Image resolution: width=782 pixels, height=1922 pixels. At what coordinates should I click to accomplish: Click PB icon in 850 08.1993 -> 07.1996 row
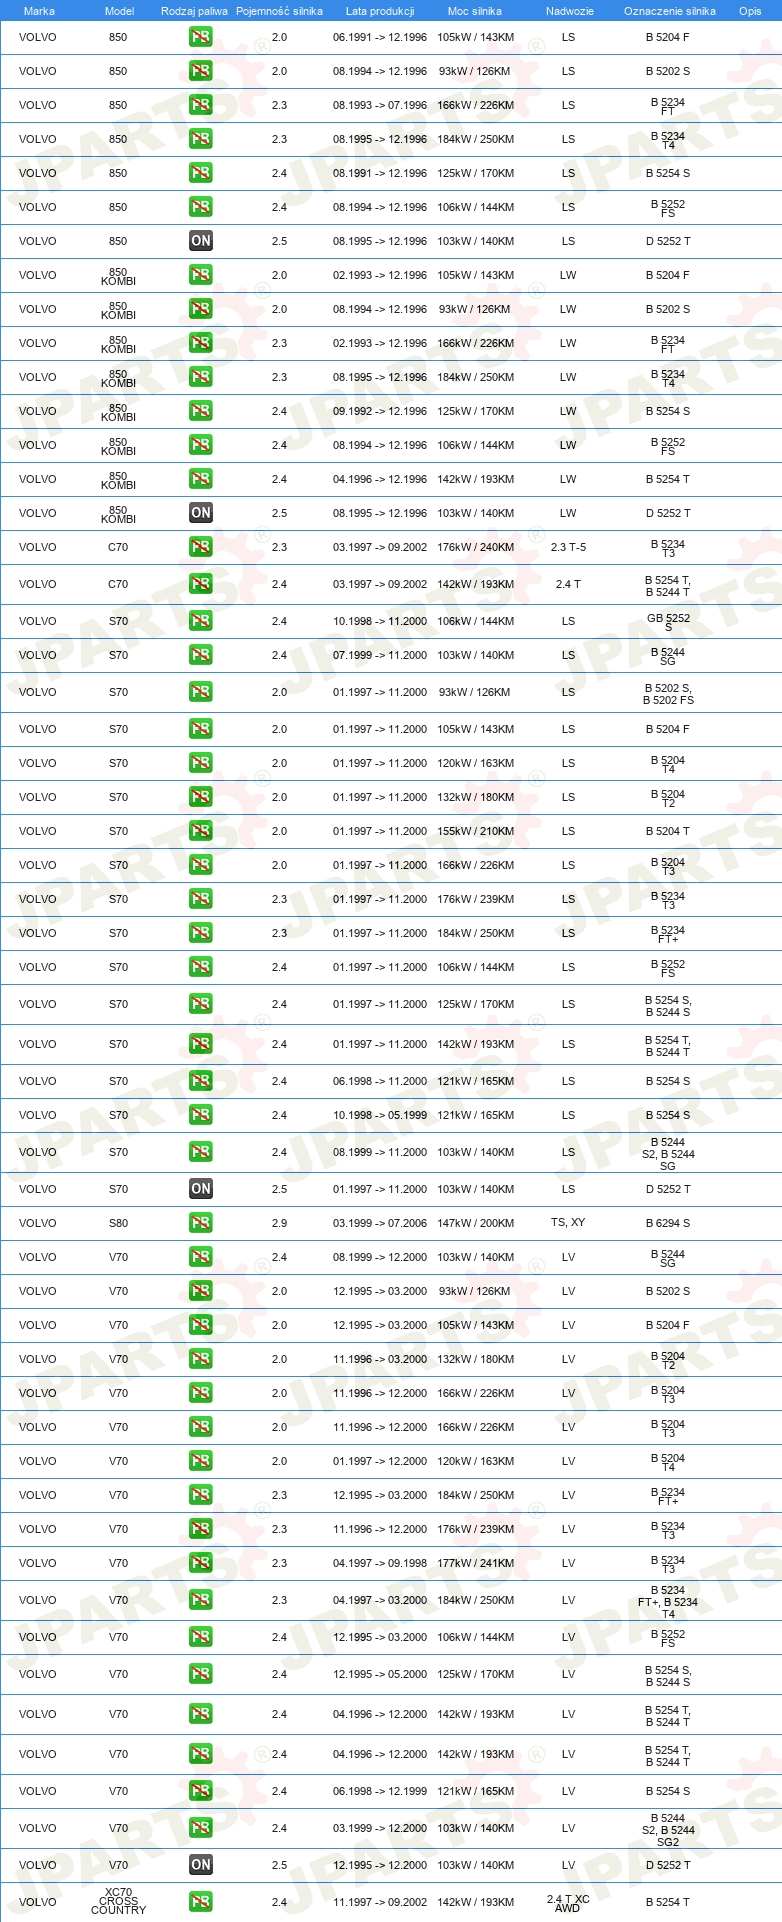pyautogui.click(x=201, y=105)
